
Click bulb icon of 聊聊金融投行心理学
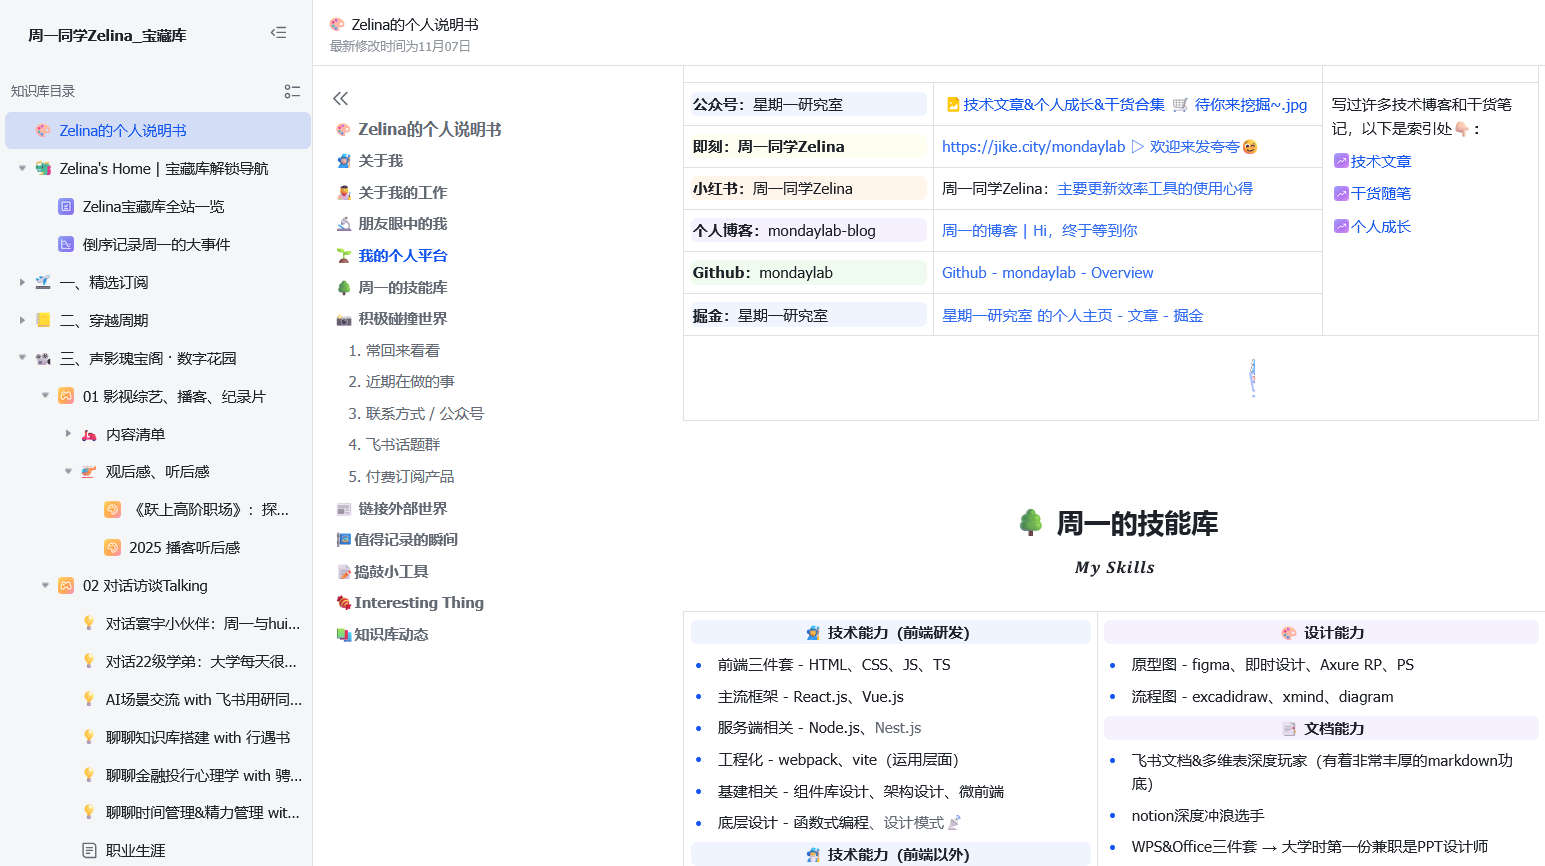[x=89, y=775]
